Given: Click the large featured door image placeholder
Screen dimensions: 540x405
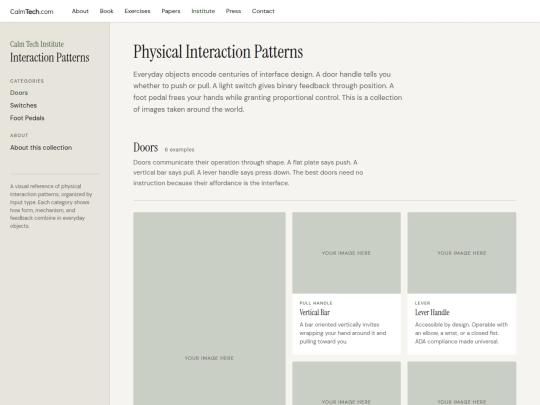Looking at the screenshot, I should pos(209,309).
